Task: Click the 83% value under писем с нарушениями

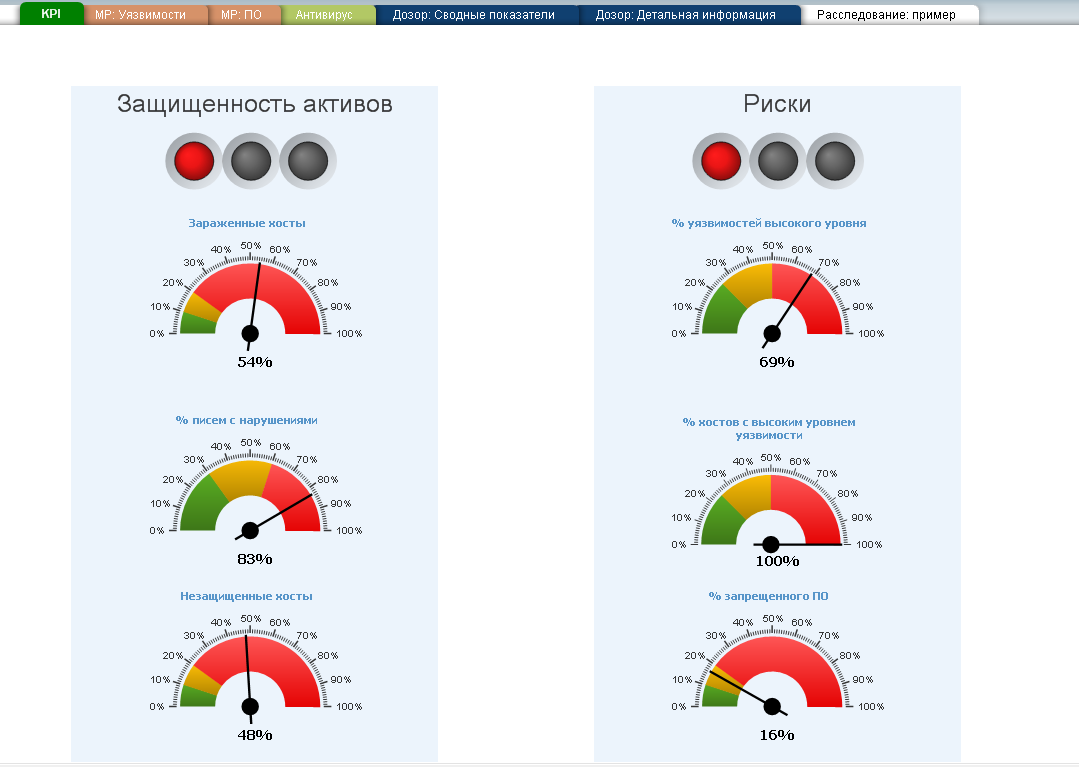Action: (255, 559)
